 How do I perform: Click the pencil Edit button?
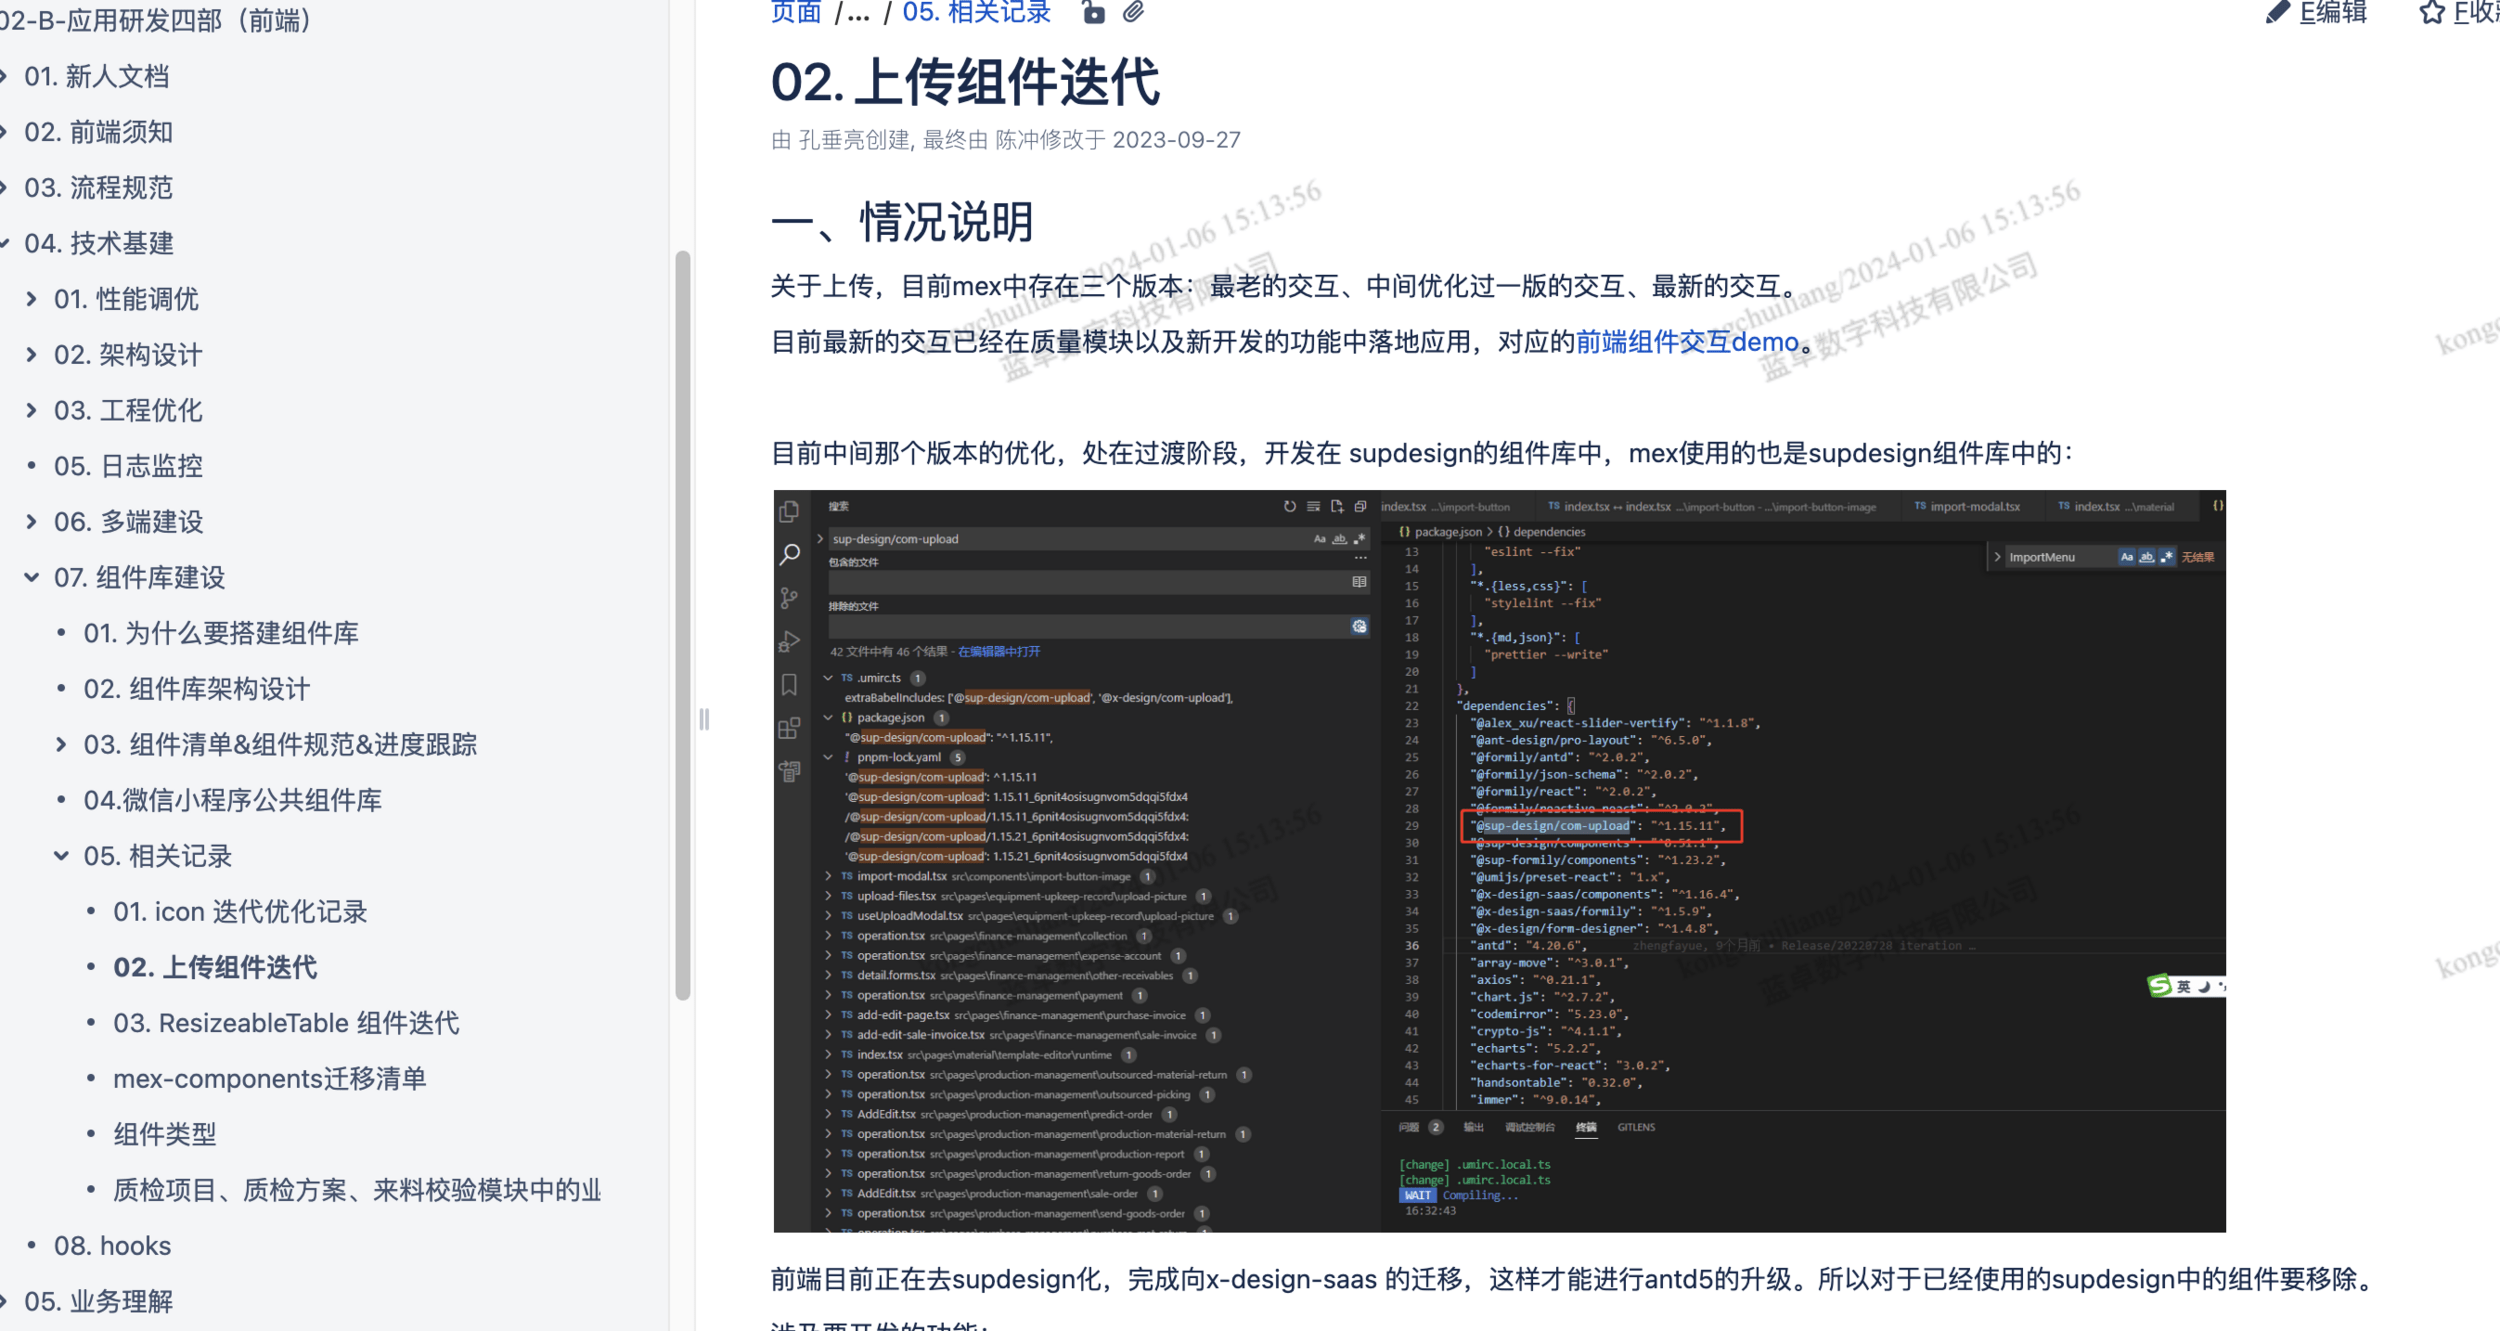(x=2317, y=13)
